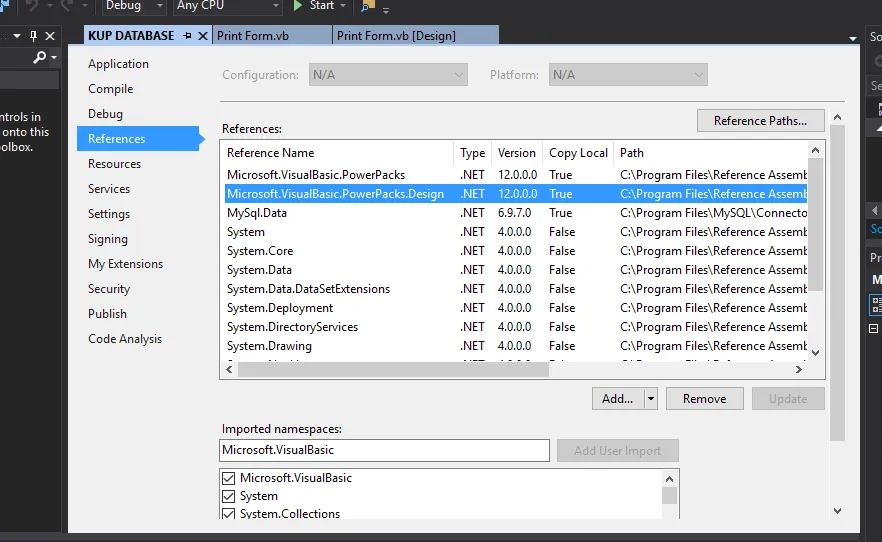Click the references list down scroll arrow

pyautogui.click(x=816, y=353)
